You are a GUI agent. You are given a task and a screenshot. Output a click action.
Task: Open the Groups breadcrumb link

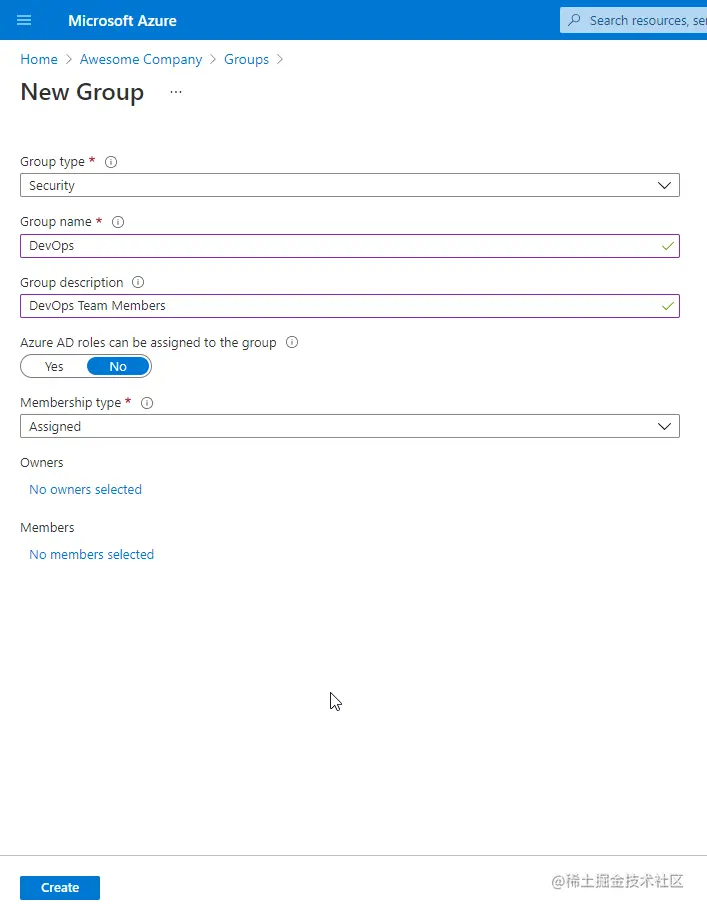point(246,59)
